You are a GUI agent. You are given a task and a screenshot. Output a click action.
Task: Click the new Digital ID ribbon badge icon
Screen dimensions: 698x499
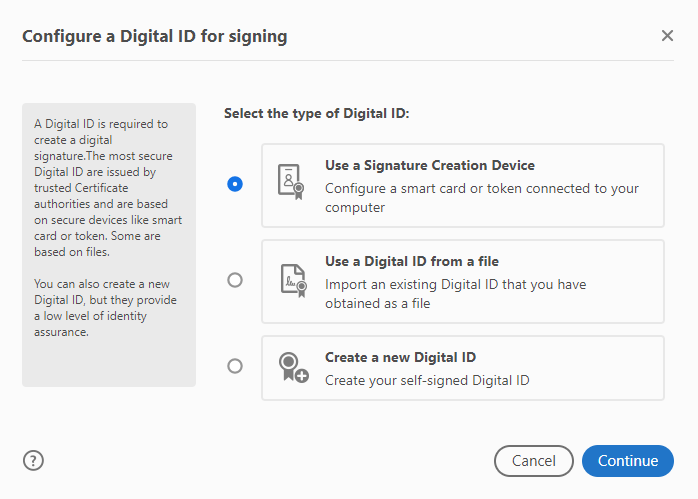(291, 367)
